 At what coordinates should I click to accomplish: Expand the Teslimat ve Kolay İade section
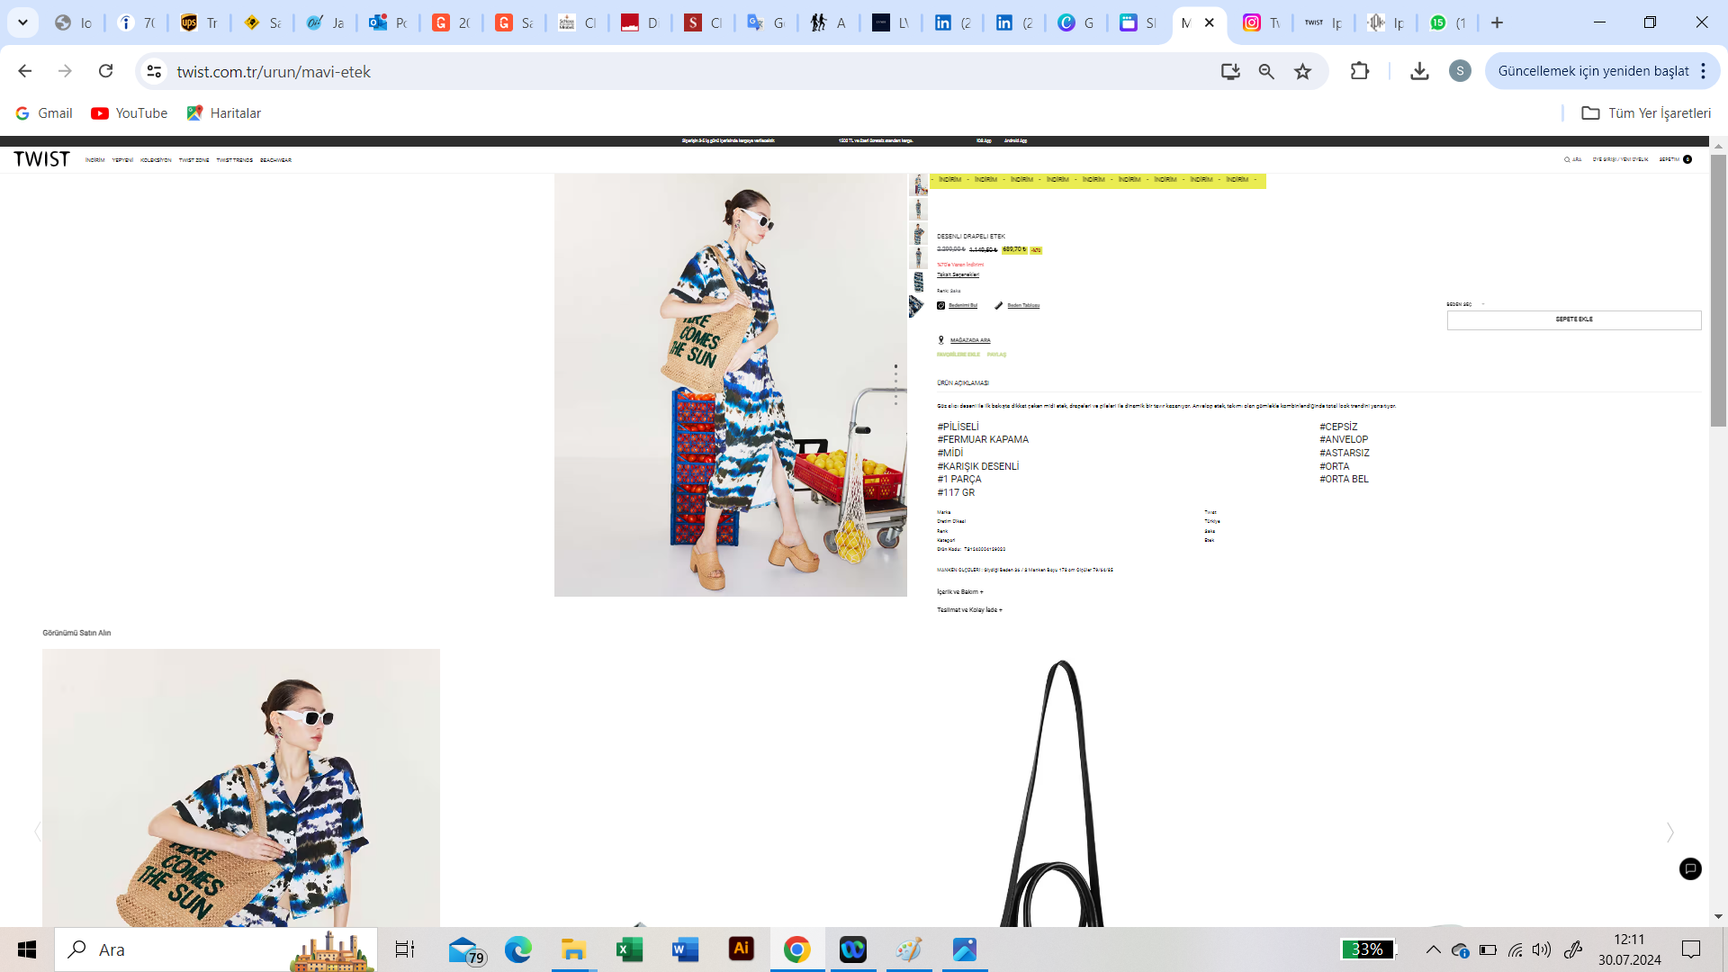pyautogui.click(x=969, y=610)
